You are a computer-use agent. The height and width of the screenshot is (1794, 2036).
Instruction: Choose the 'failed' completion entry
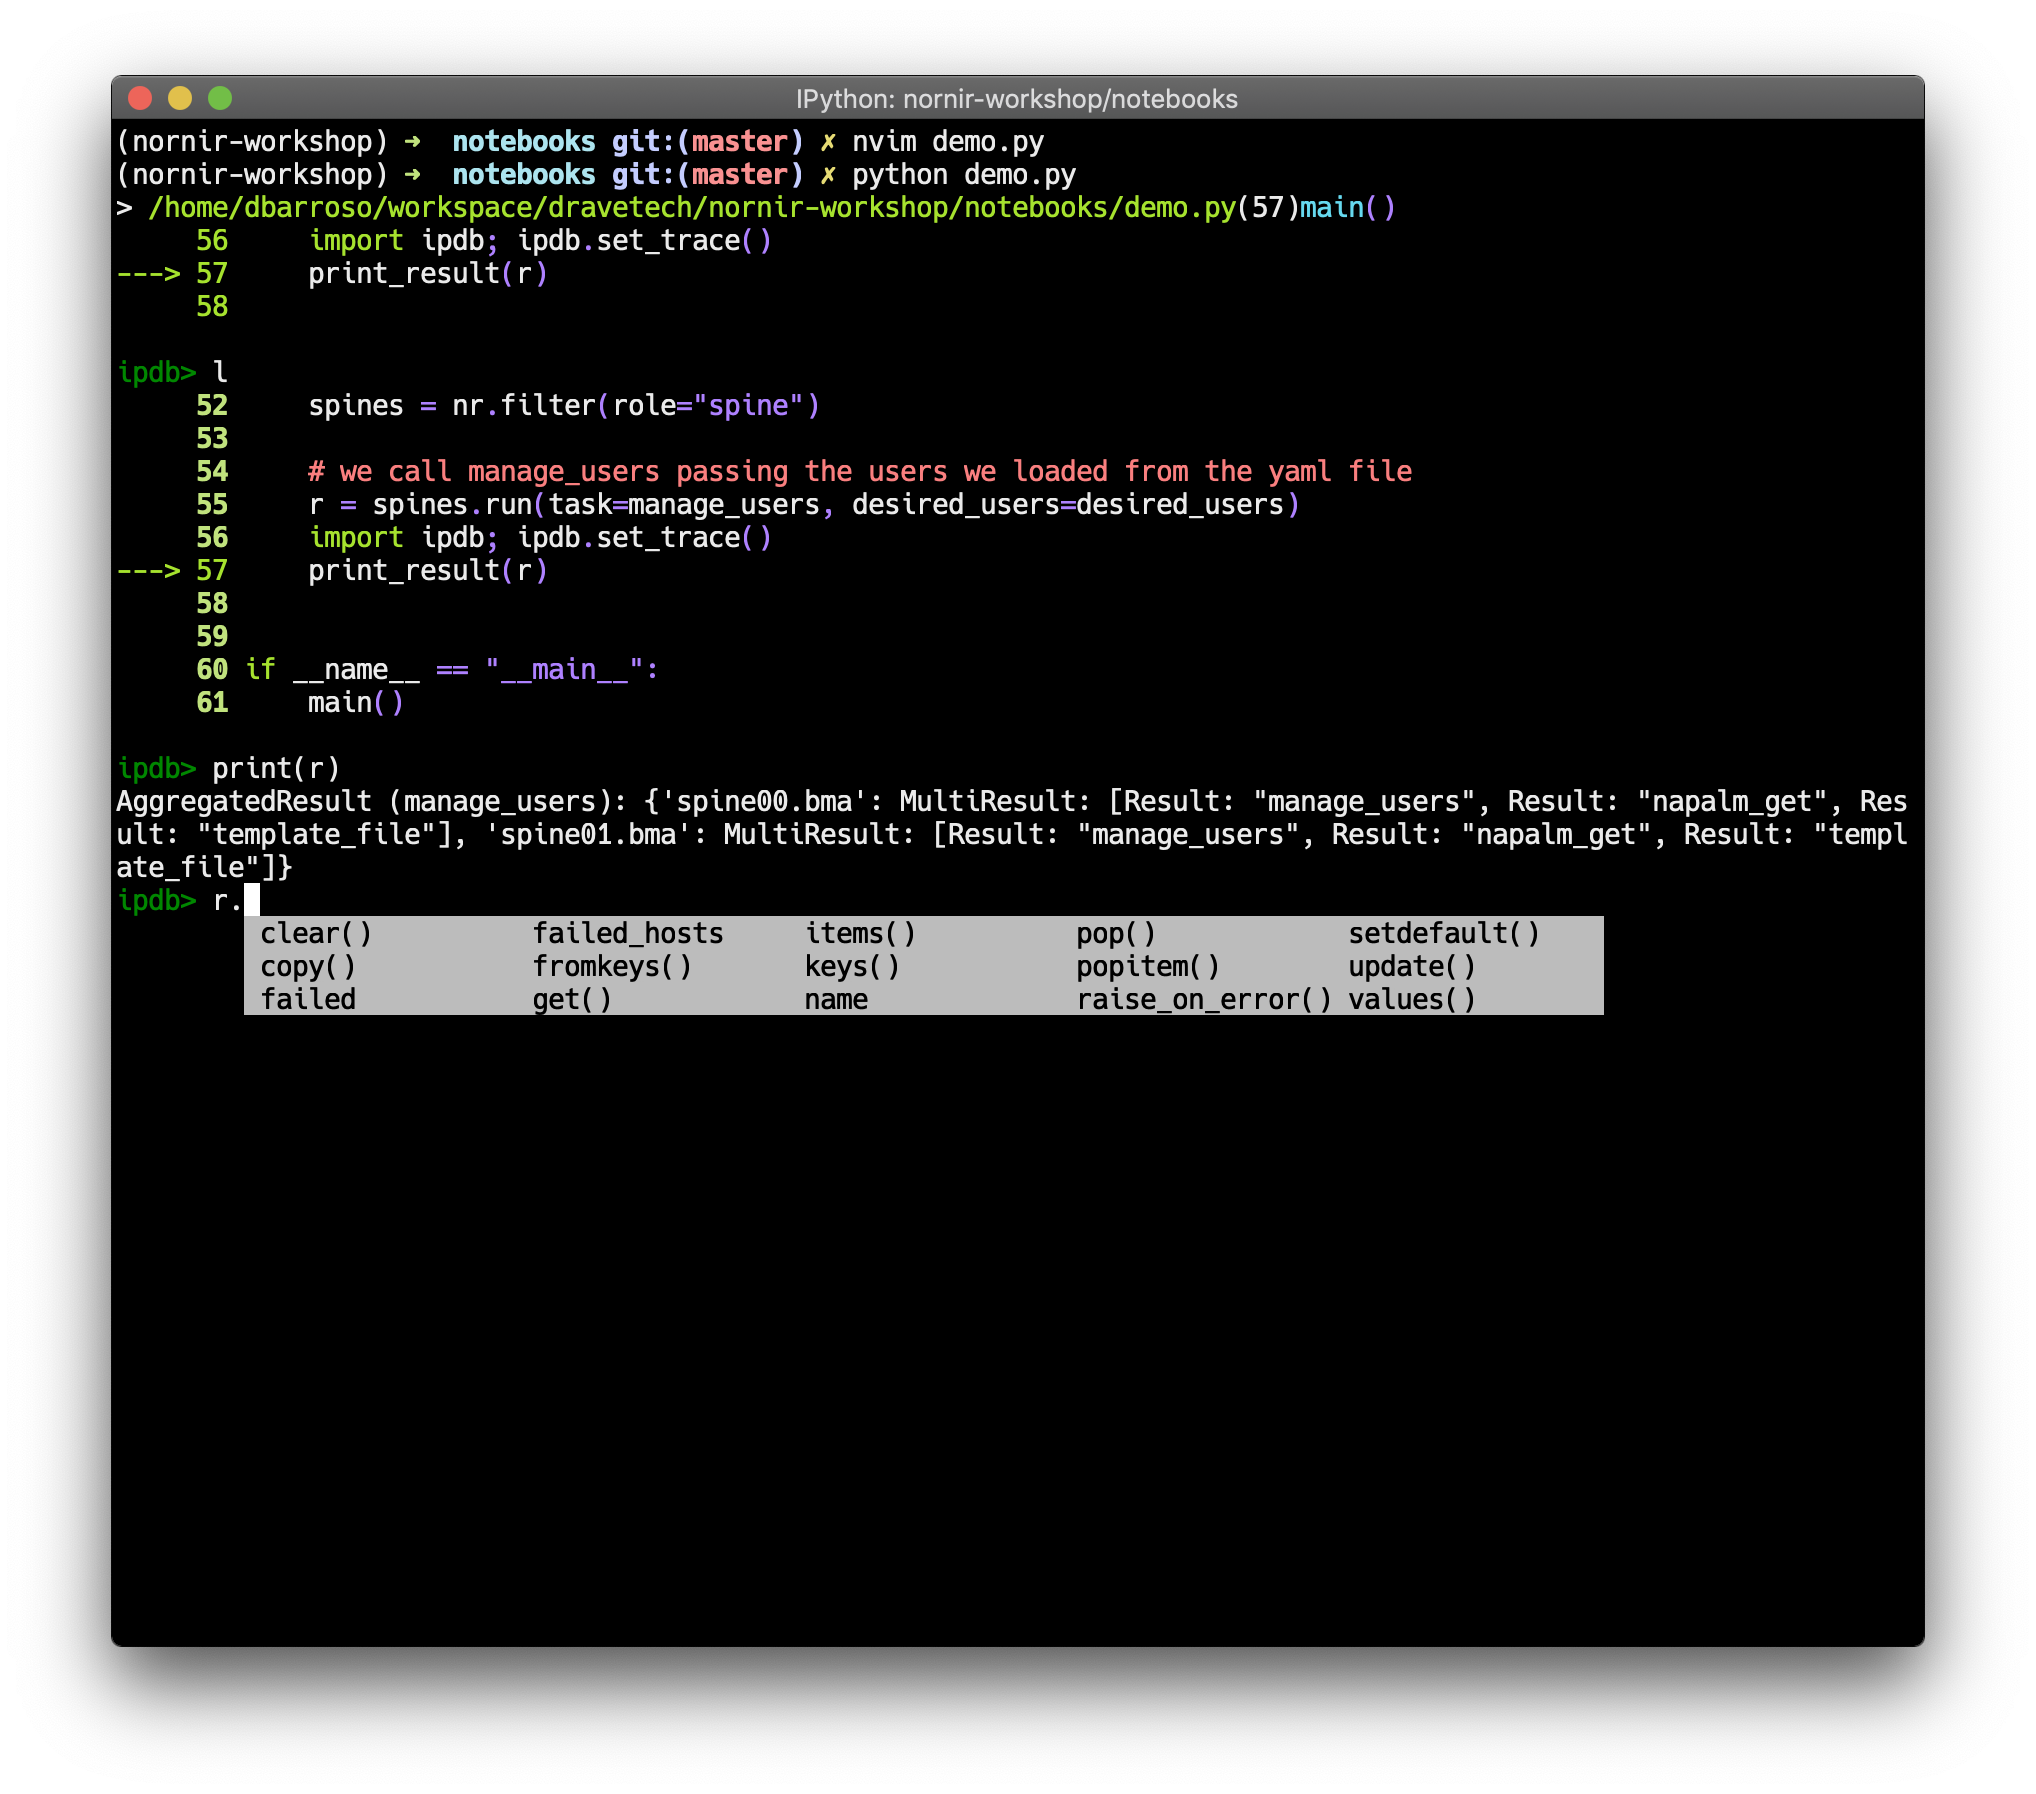(308, 999)
